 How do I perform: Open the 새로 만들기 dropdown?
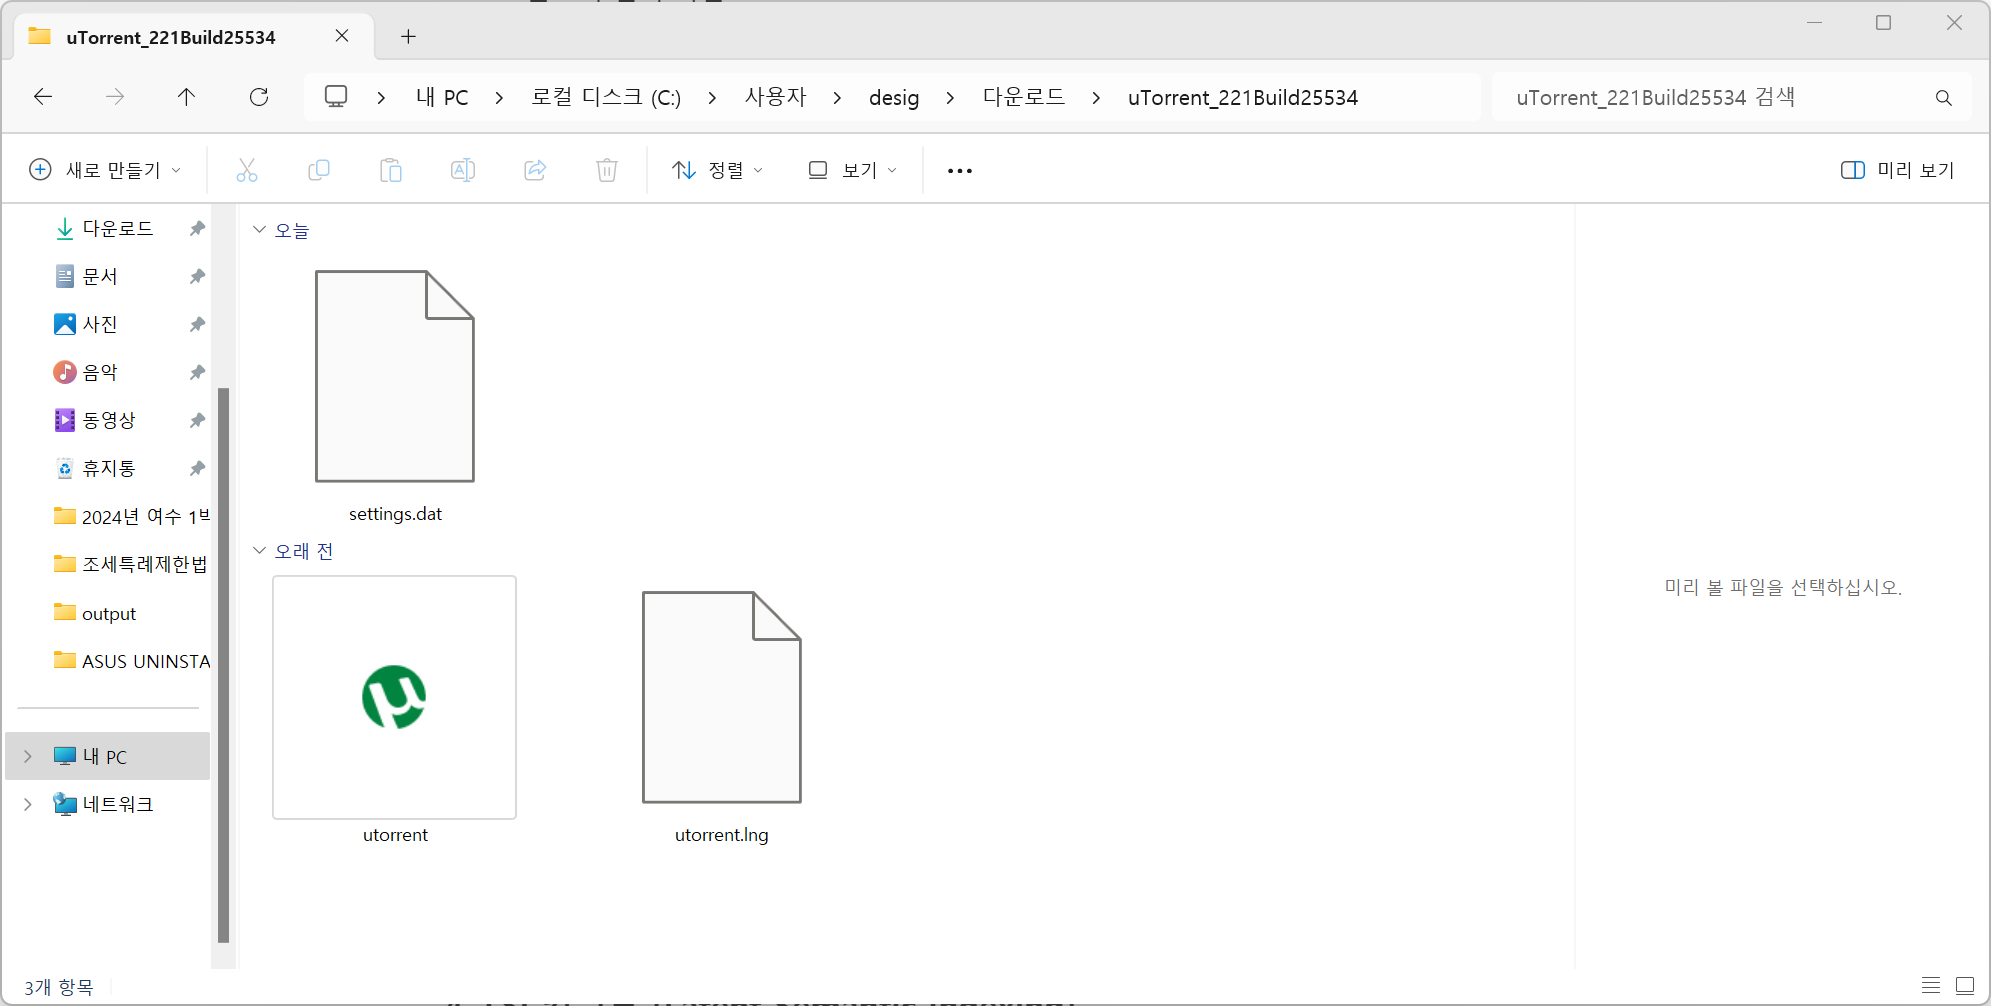106,170
